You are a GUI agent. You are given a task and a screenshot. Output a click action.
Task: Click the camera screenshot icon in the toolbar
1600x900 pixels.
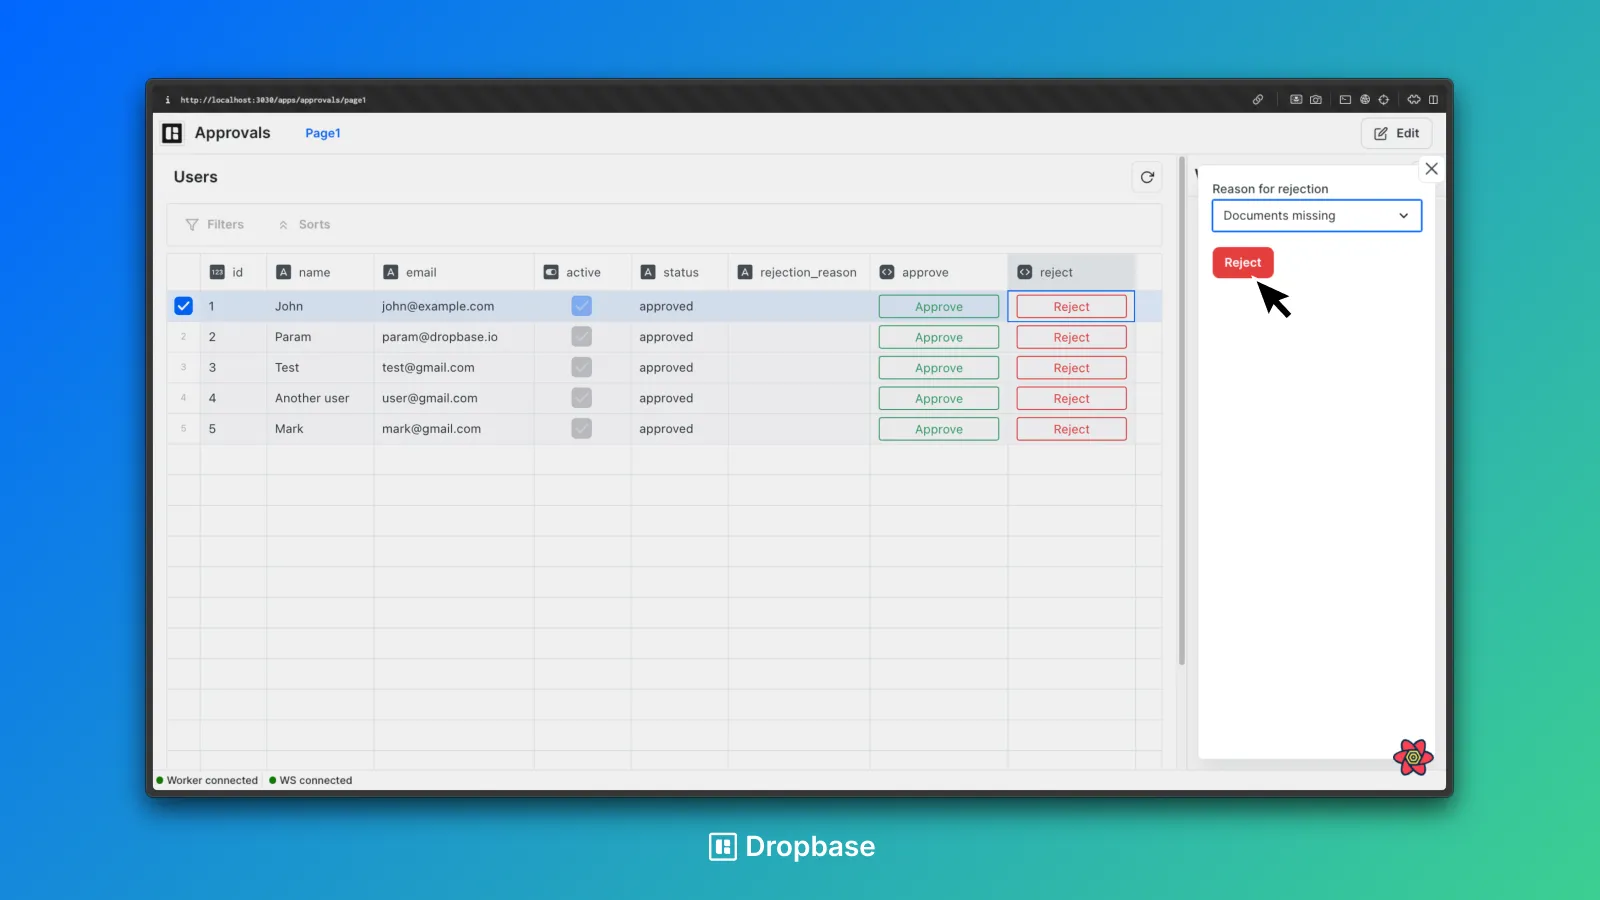(x=1316, y=100)
